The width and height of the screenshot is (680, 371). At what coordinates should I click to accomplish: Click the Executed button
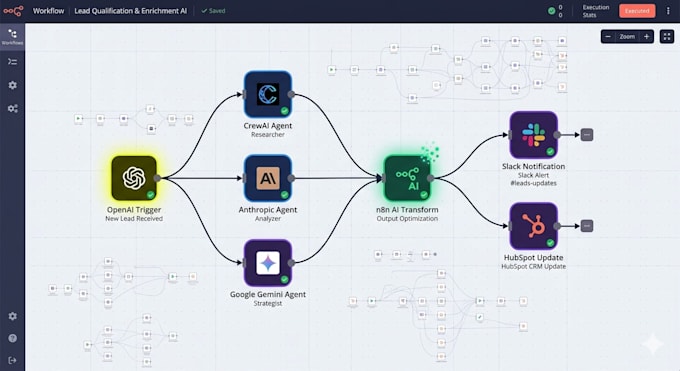[637, 11]
